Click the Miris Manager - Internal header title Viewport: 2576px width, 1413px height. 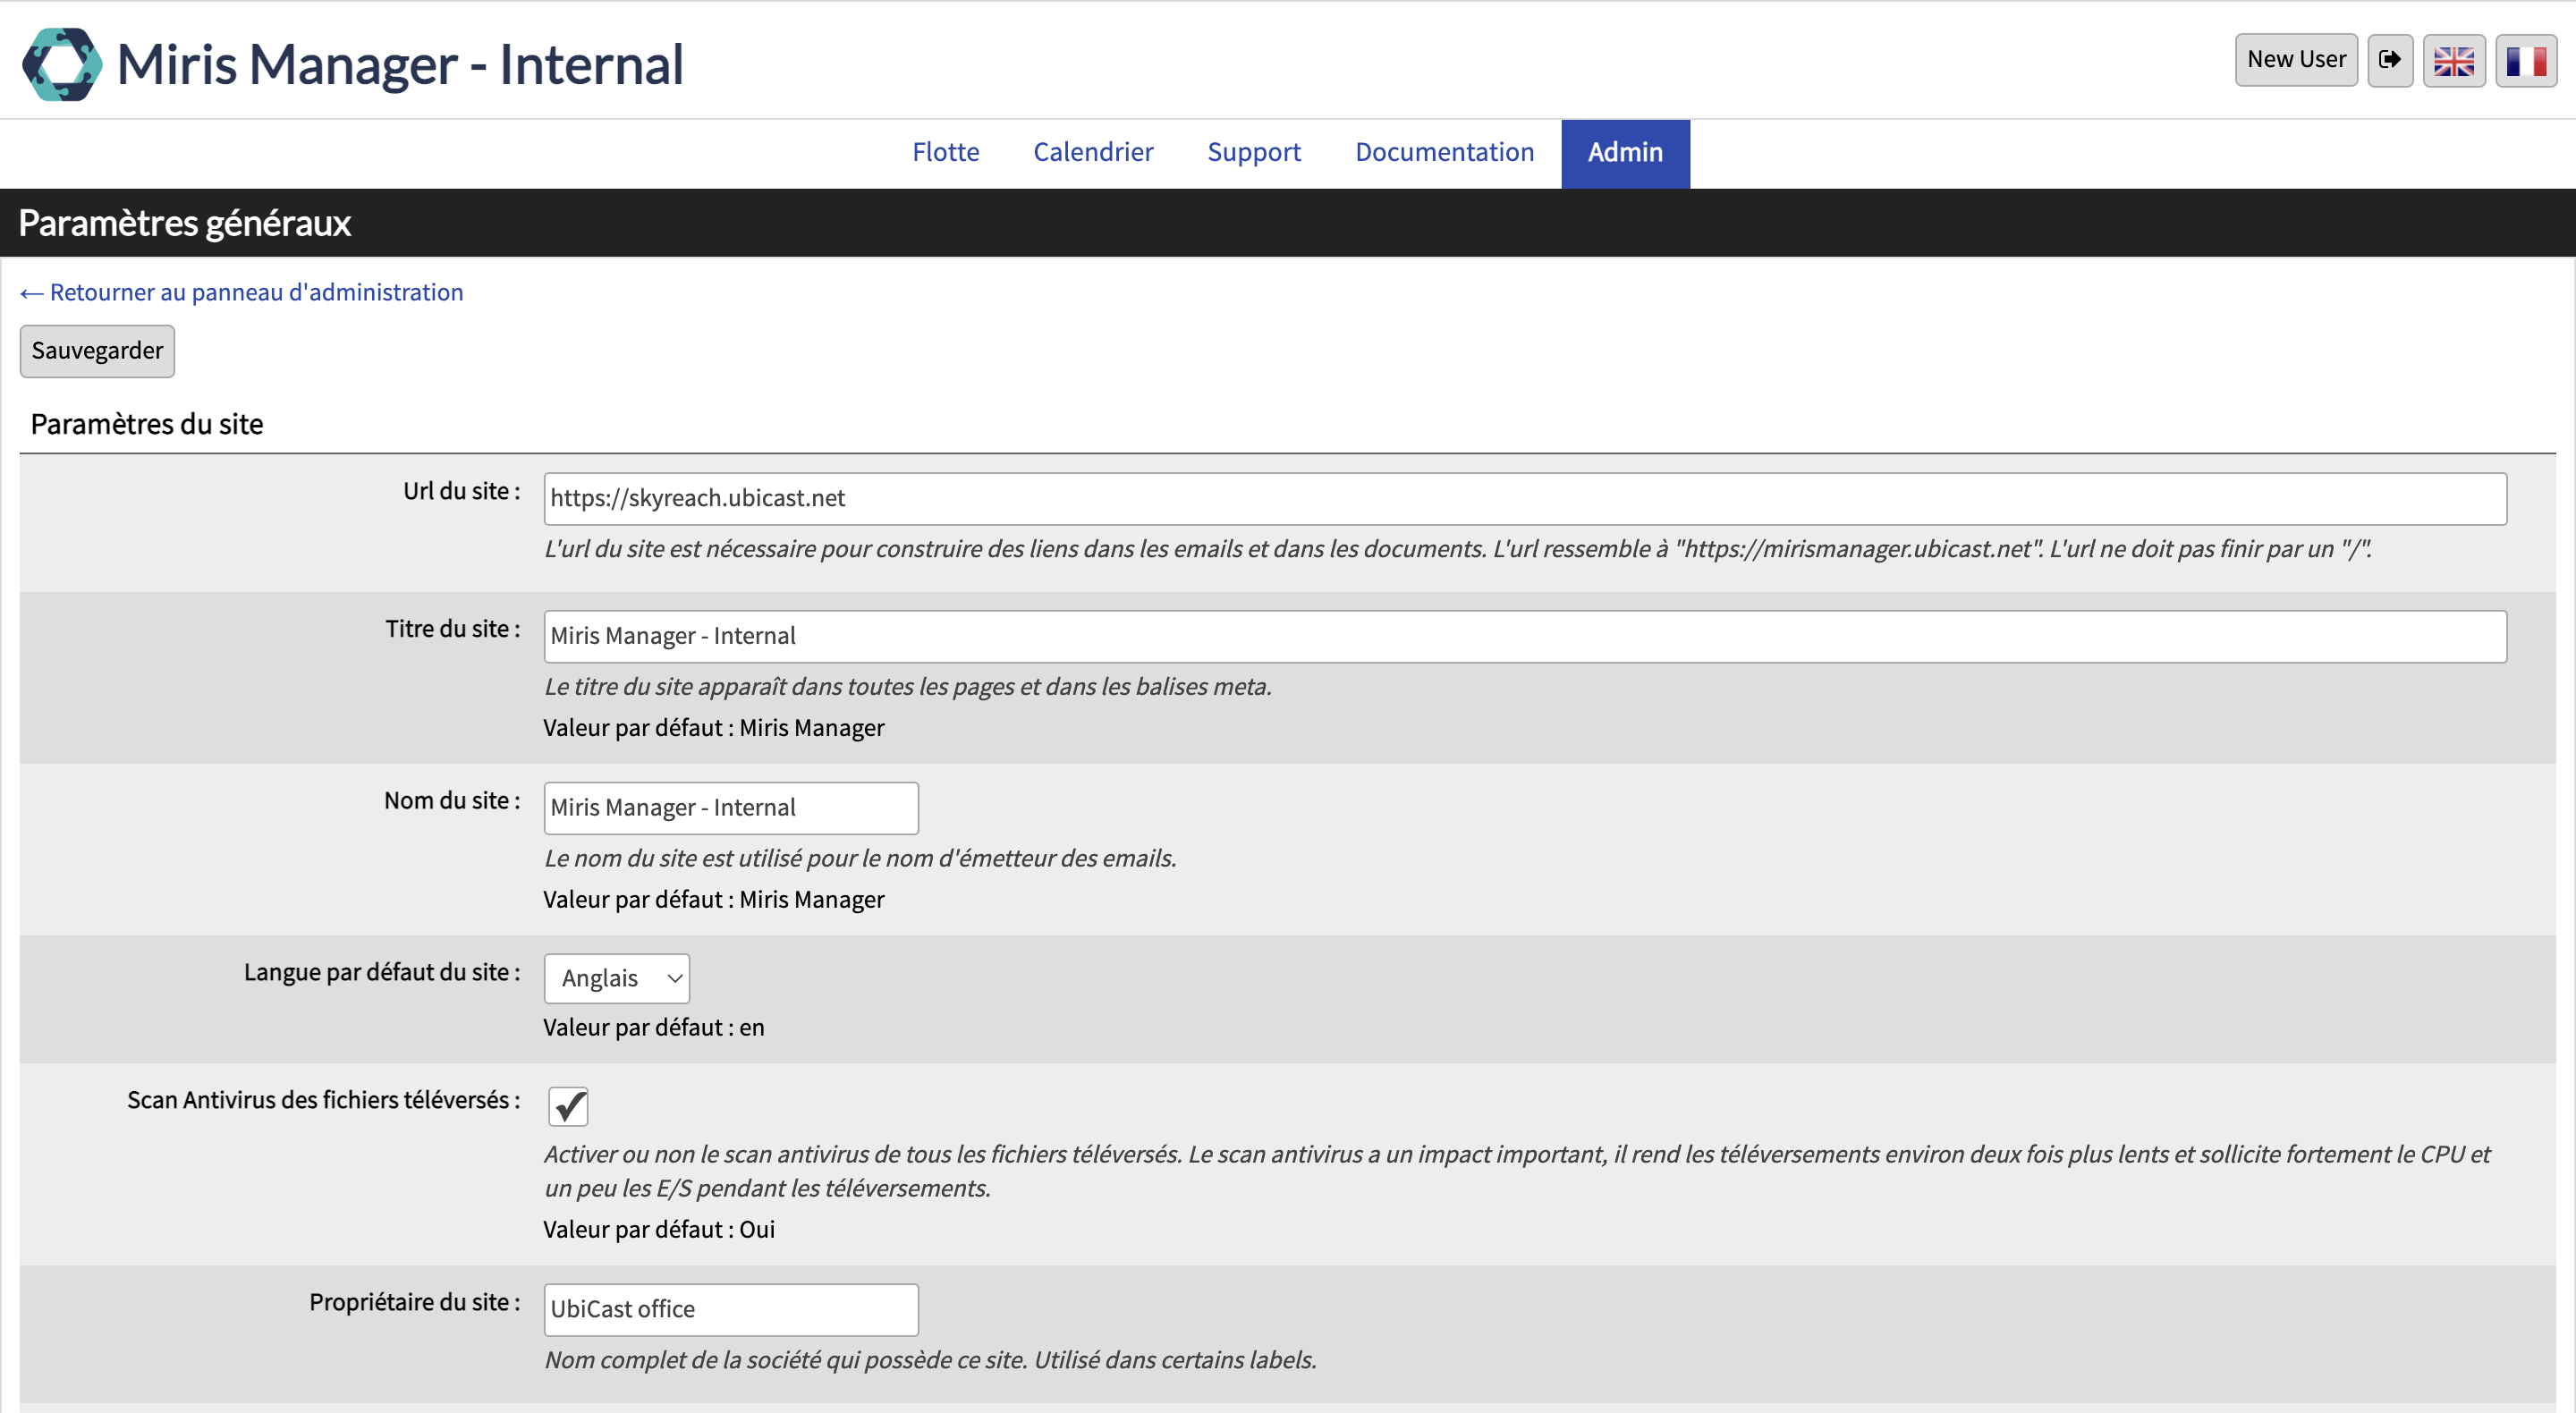[x=400, y=64]
